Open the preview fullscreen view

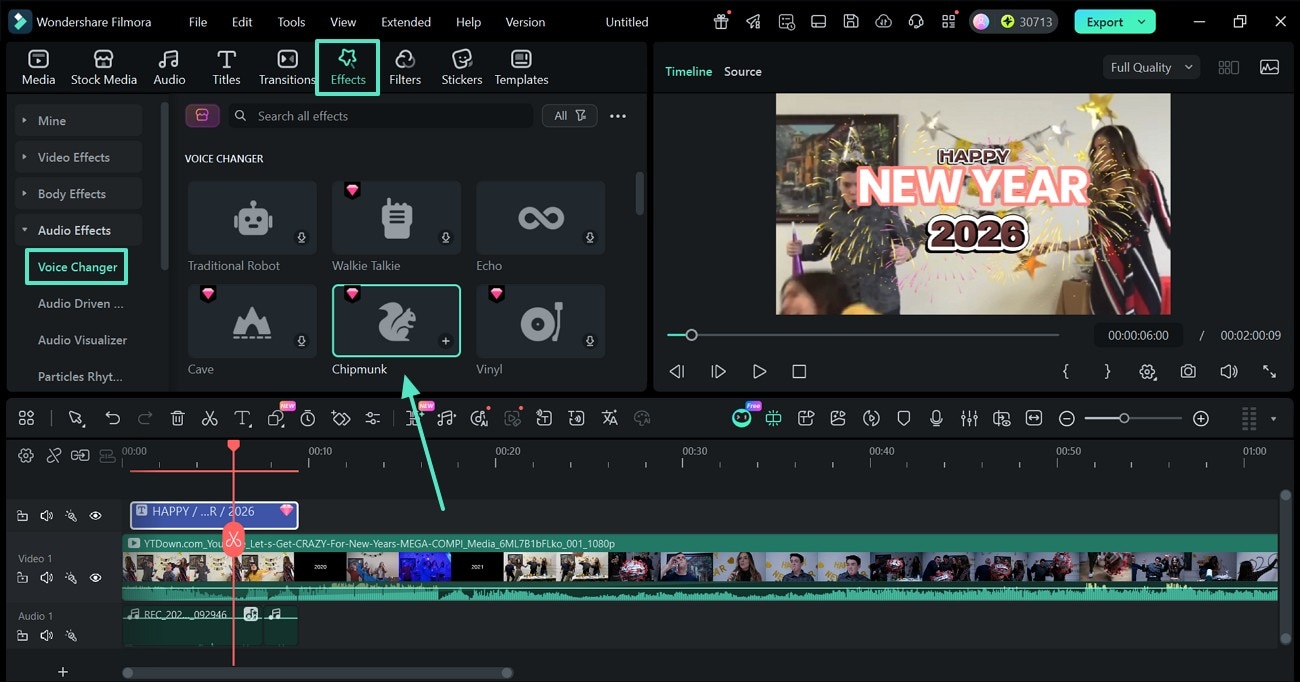[x=1269, y=371]
